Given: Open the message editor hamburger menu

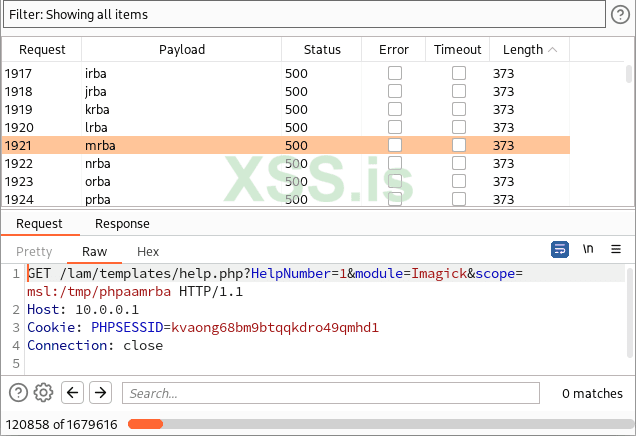Looking at the screenshot, I should tap(616, 249).
